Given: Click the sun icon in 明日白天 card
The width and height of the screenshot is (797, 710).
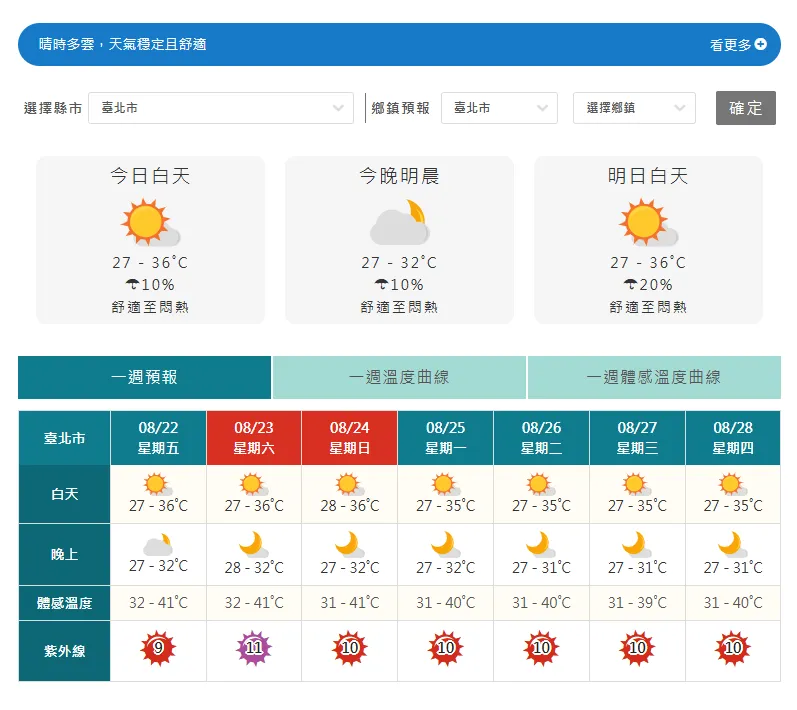Looking at the screenshot, I should (648, 222).
